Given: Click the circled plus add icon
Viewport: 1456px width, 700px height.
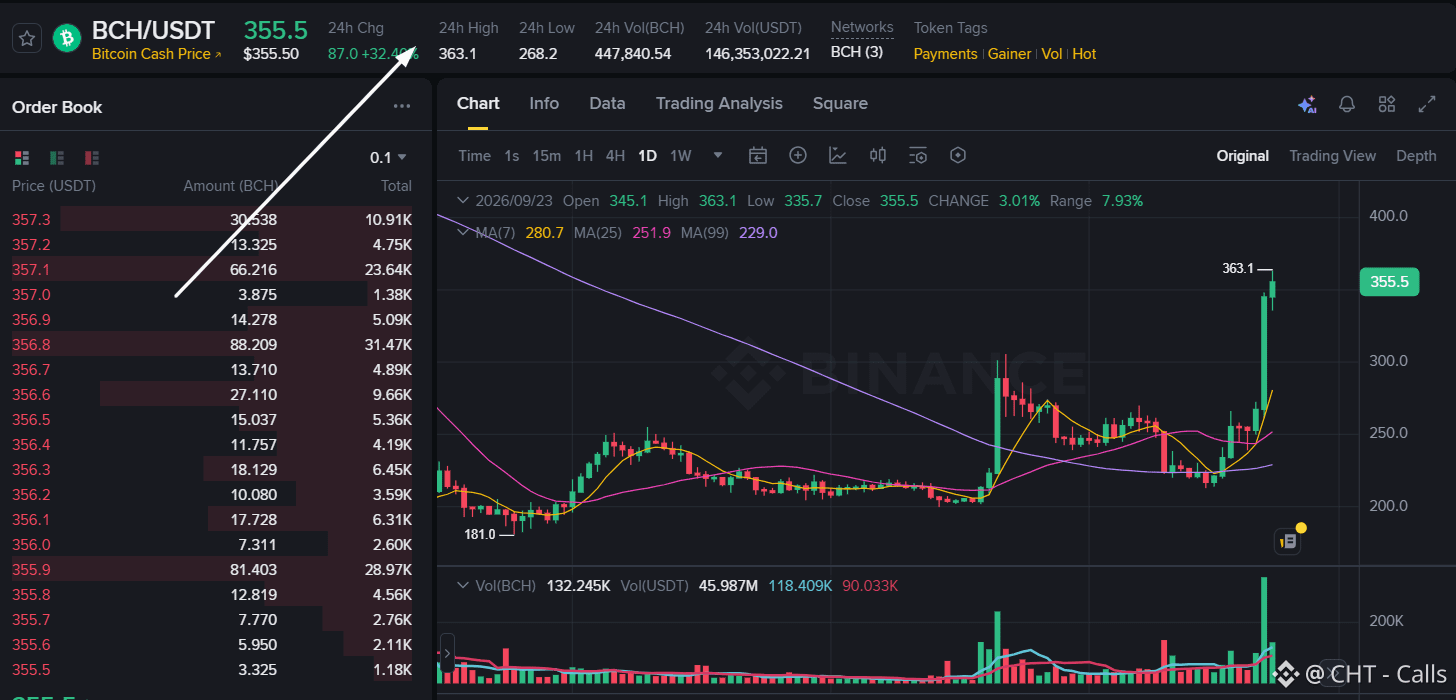Looking at the screenshot, I should [x=798, y=155].
